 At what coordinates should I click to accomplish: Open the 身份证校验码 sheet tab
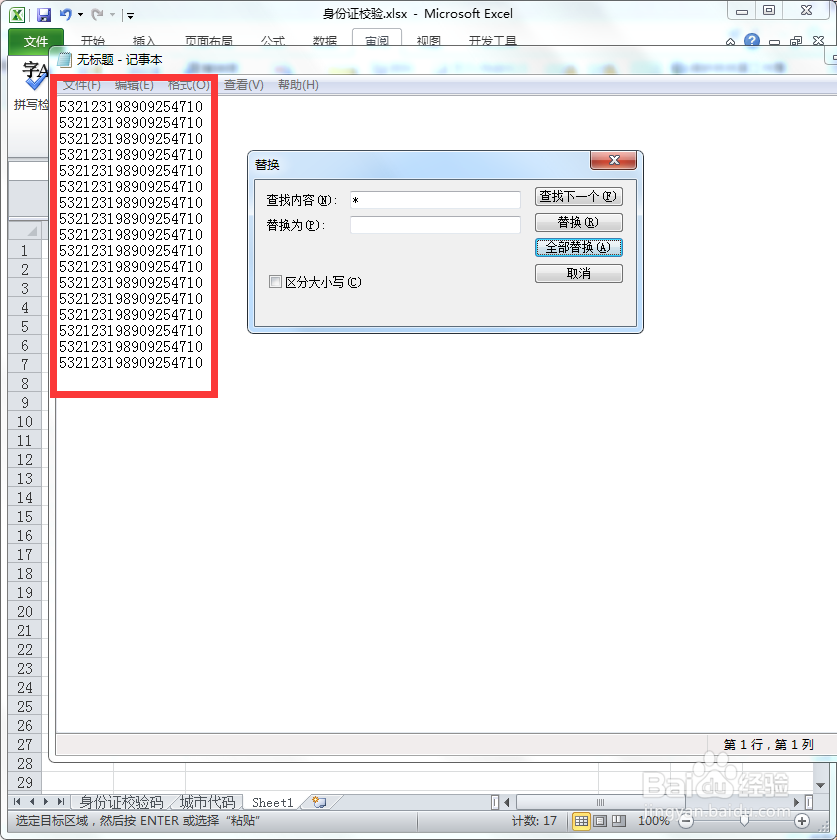pos(121,802)
